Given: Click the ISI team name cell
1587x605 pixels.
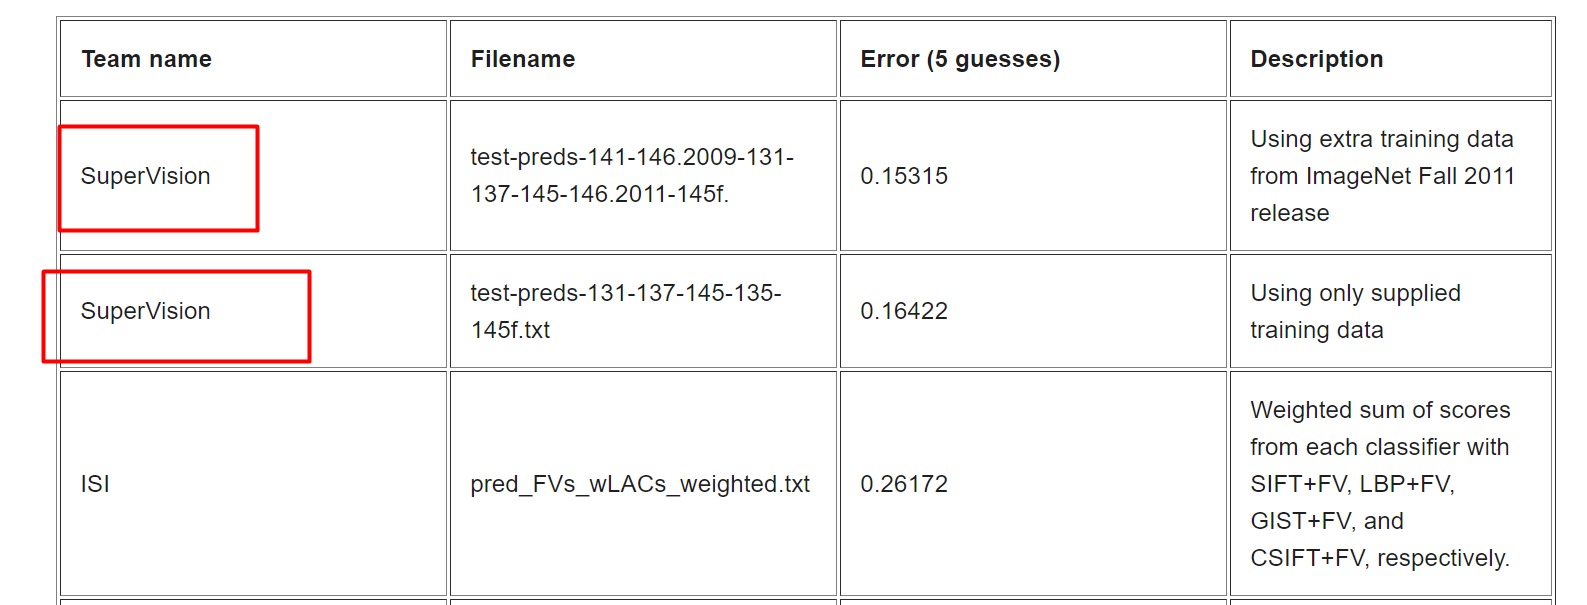Looking at the screenshot, I should pos(95,484).
